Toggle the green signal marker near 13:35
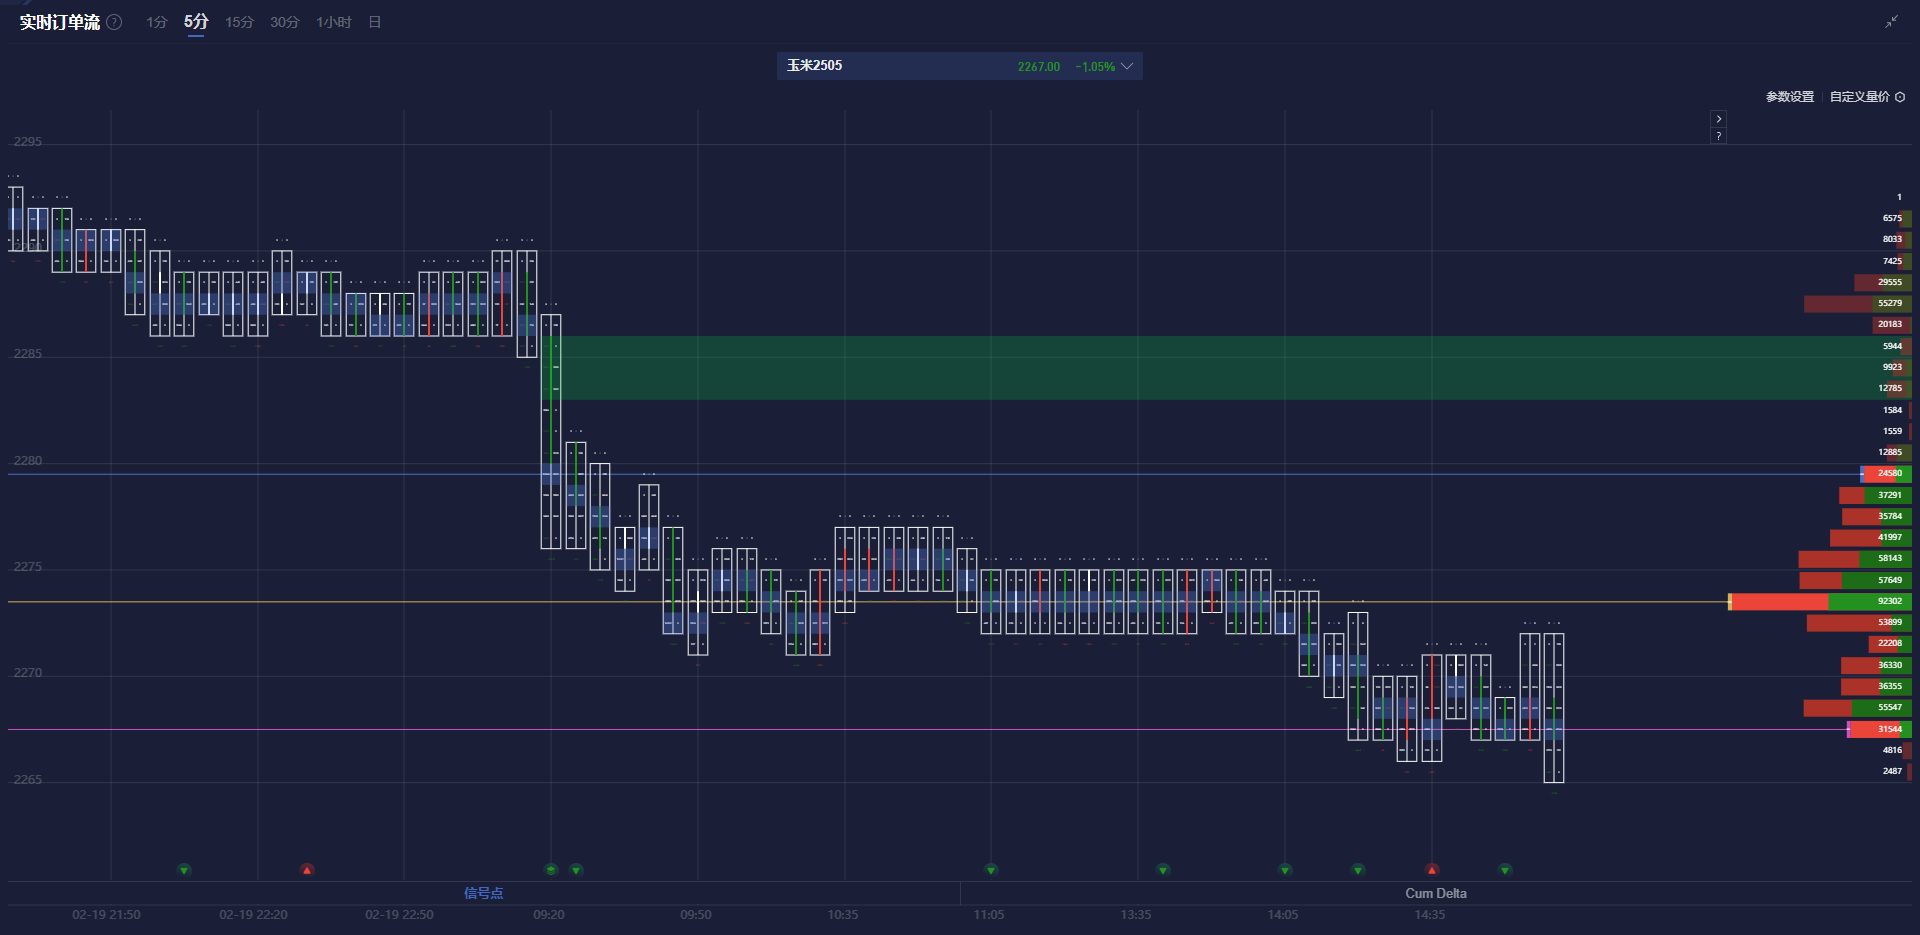The width and height of the screenshot is (1920, 935). (1161, 869)
